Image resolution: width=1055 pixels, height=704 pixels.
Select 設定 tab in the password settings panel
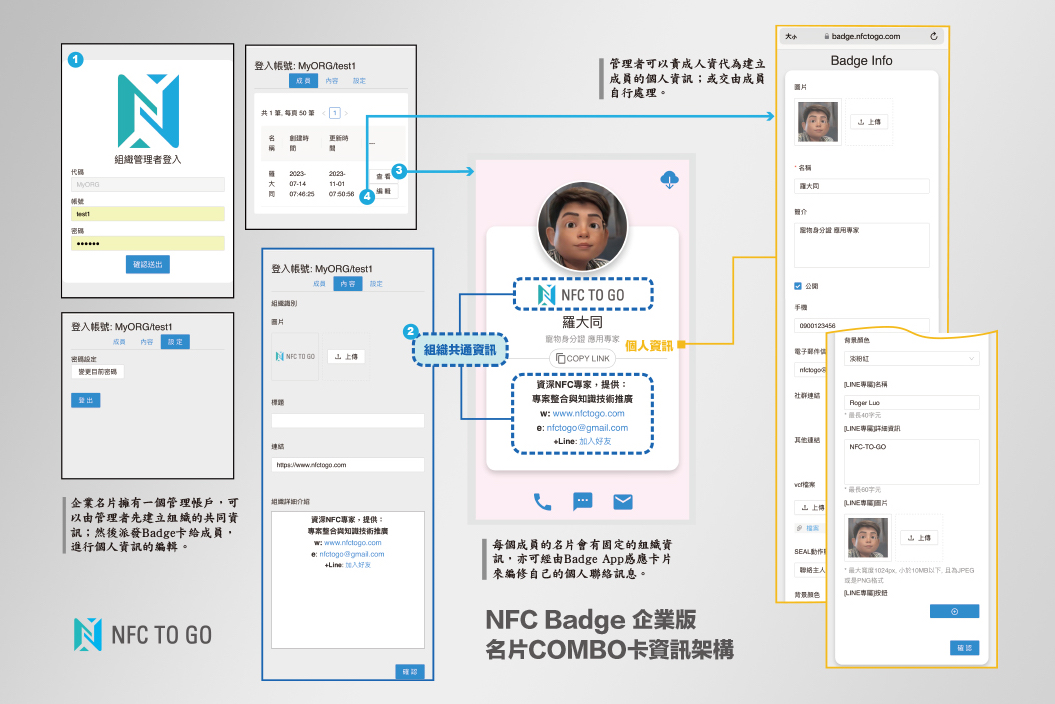pos(176,342)
